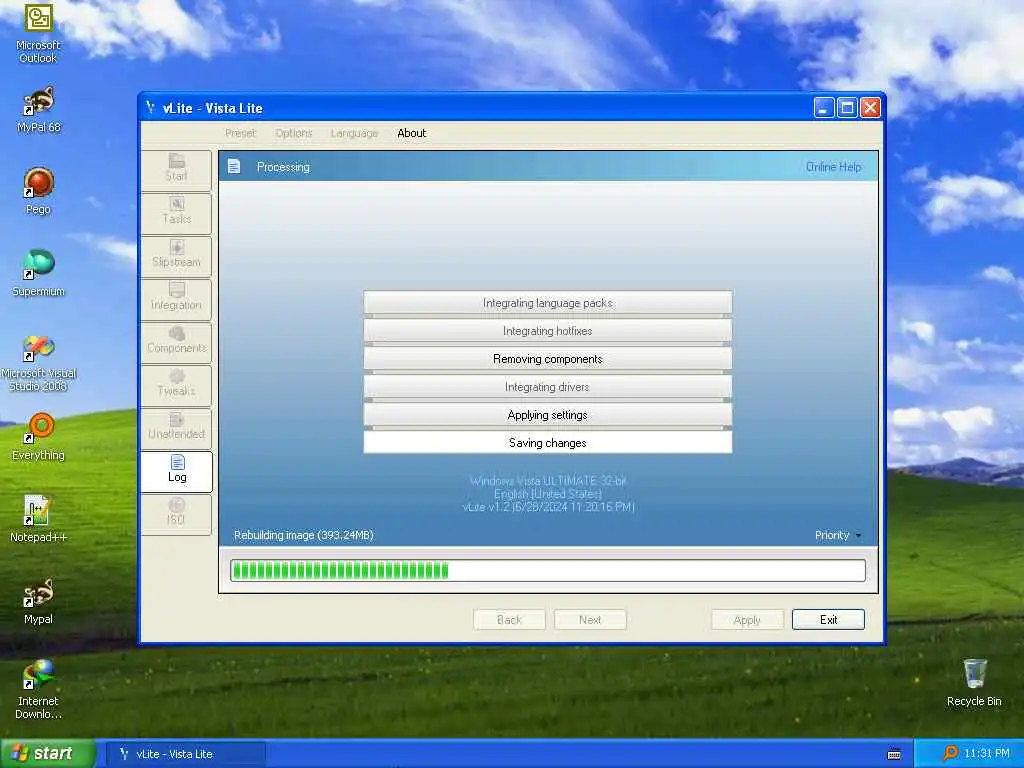1024x768 pixels.
Task: Open the Tasks sidebar page
Action: 176,212
